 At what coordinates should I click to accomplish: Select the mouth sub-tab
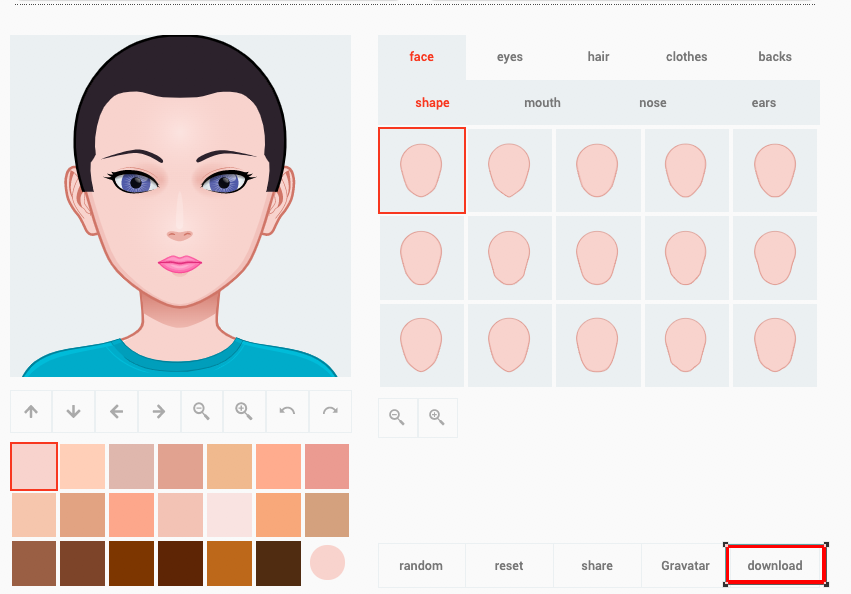(x=542, y=103)
